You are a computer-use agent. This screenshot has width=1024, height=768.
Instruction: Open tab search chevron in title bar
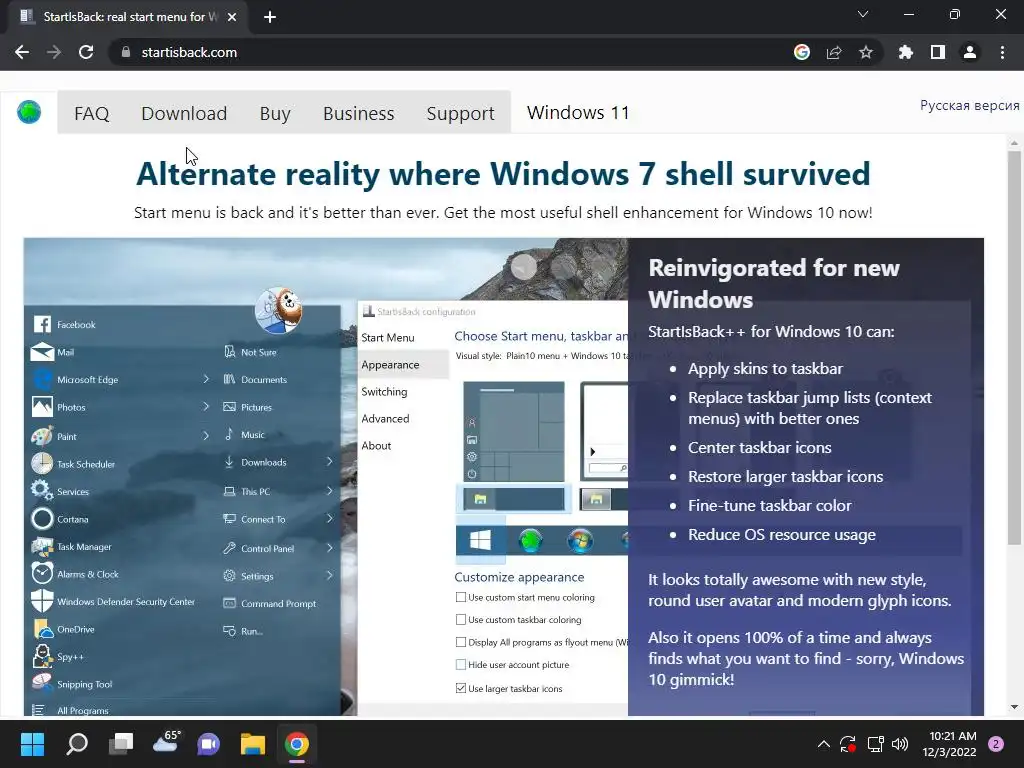[x=863, y=14]
